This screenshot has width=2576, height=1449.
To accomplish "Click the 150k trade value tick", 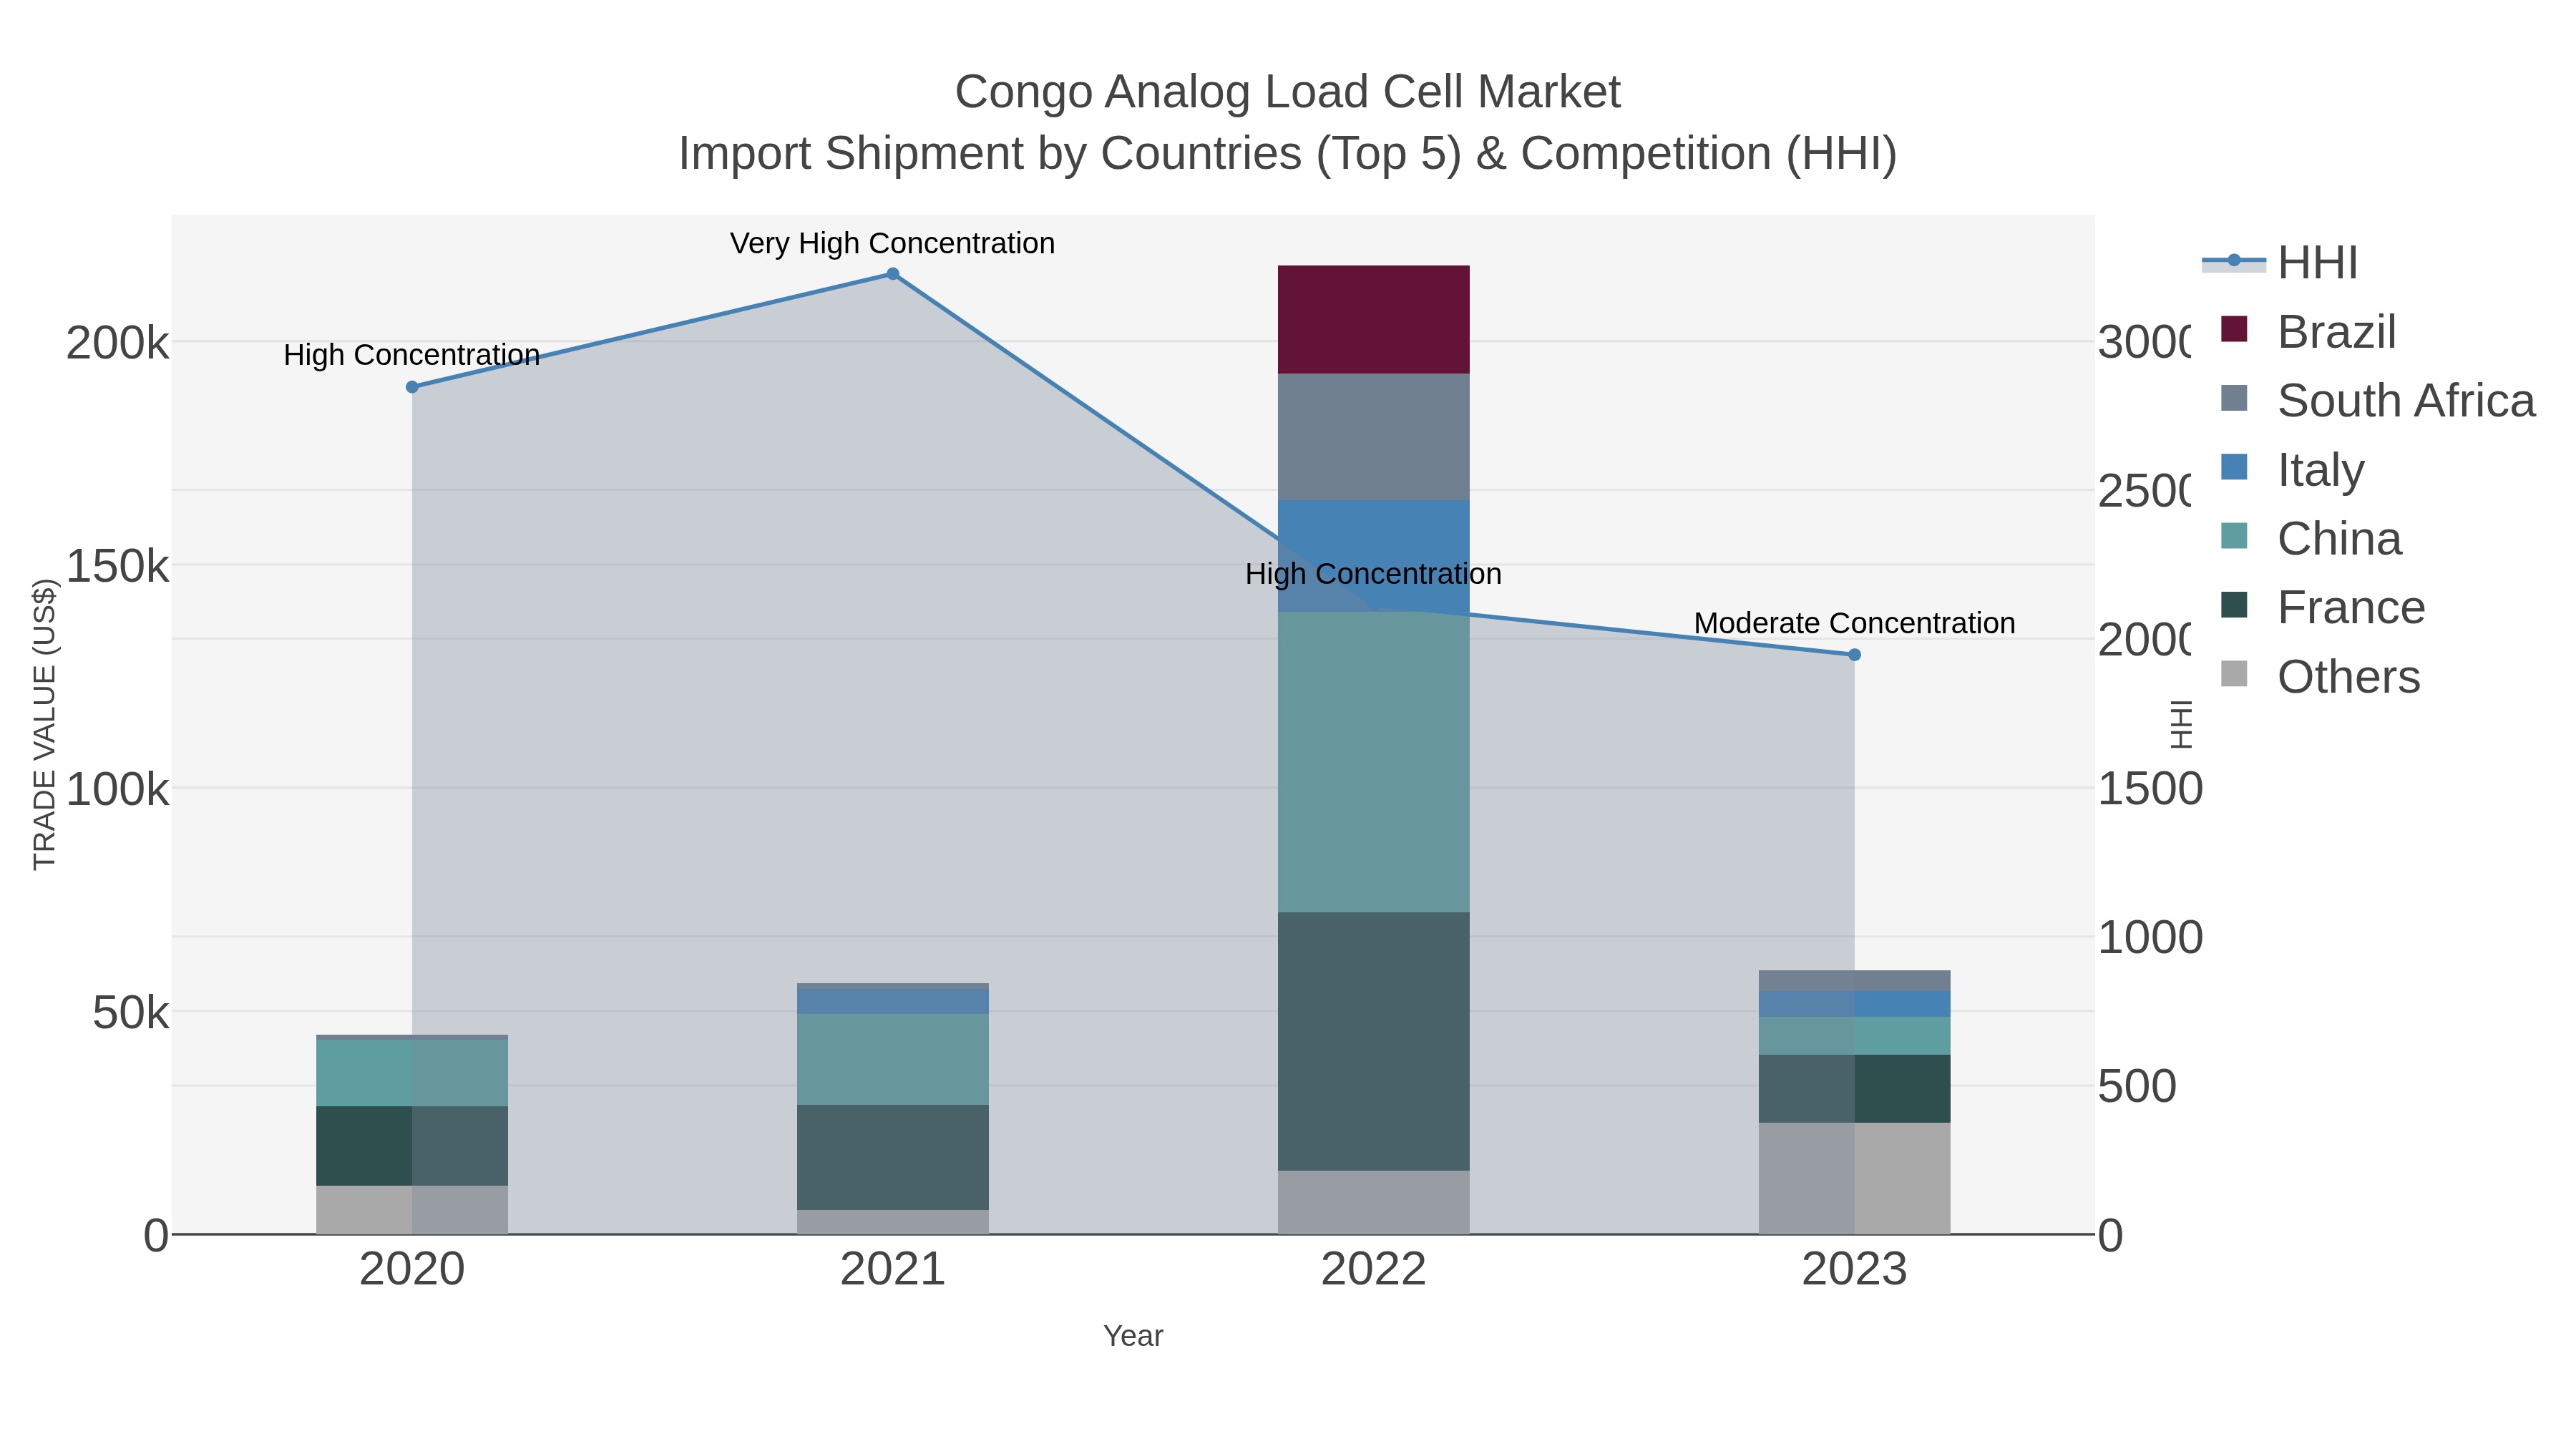I will 118,566.
